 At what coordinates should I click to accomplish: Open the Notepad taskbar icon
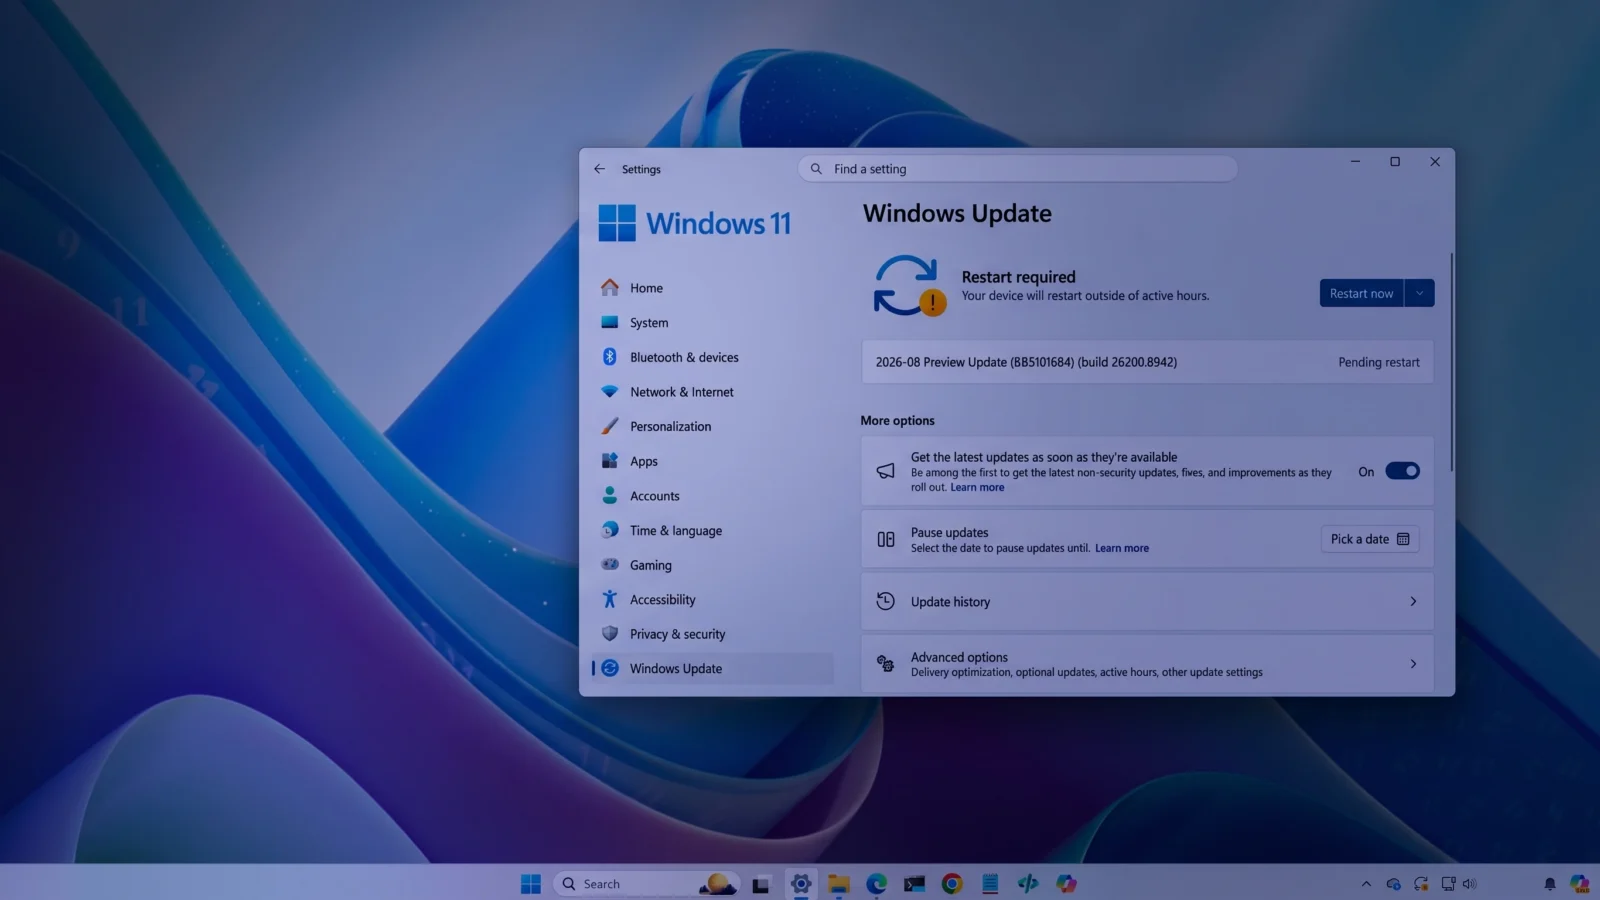990,884
